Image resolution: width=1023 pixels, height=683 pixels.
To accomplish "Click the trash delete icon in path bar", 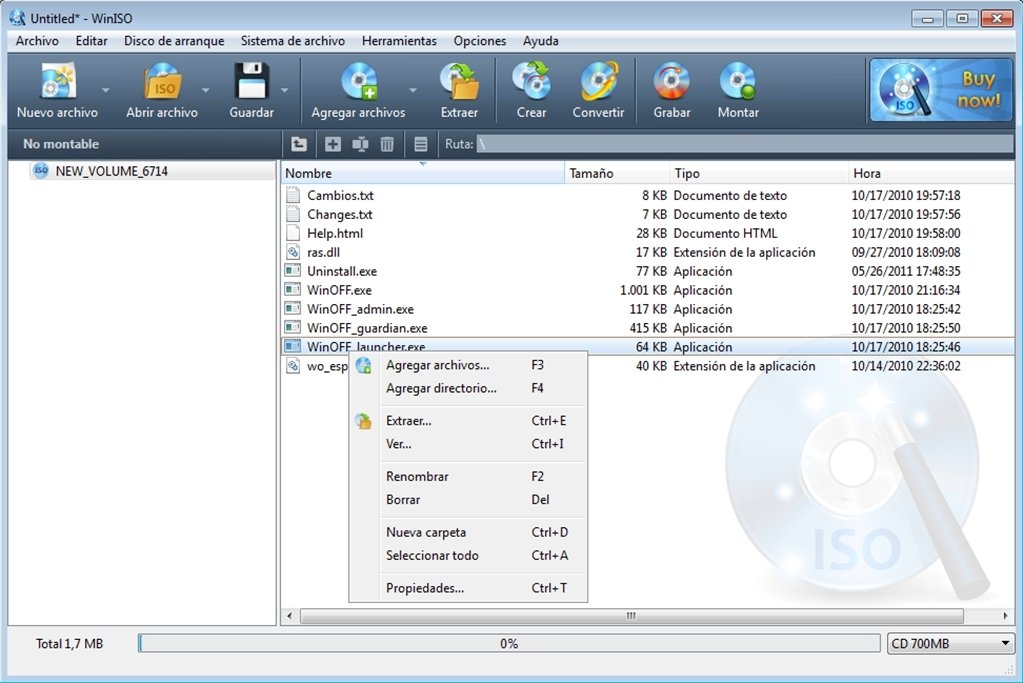I will pos(387,144).
